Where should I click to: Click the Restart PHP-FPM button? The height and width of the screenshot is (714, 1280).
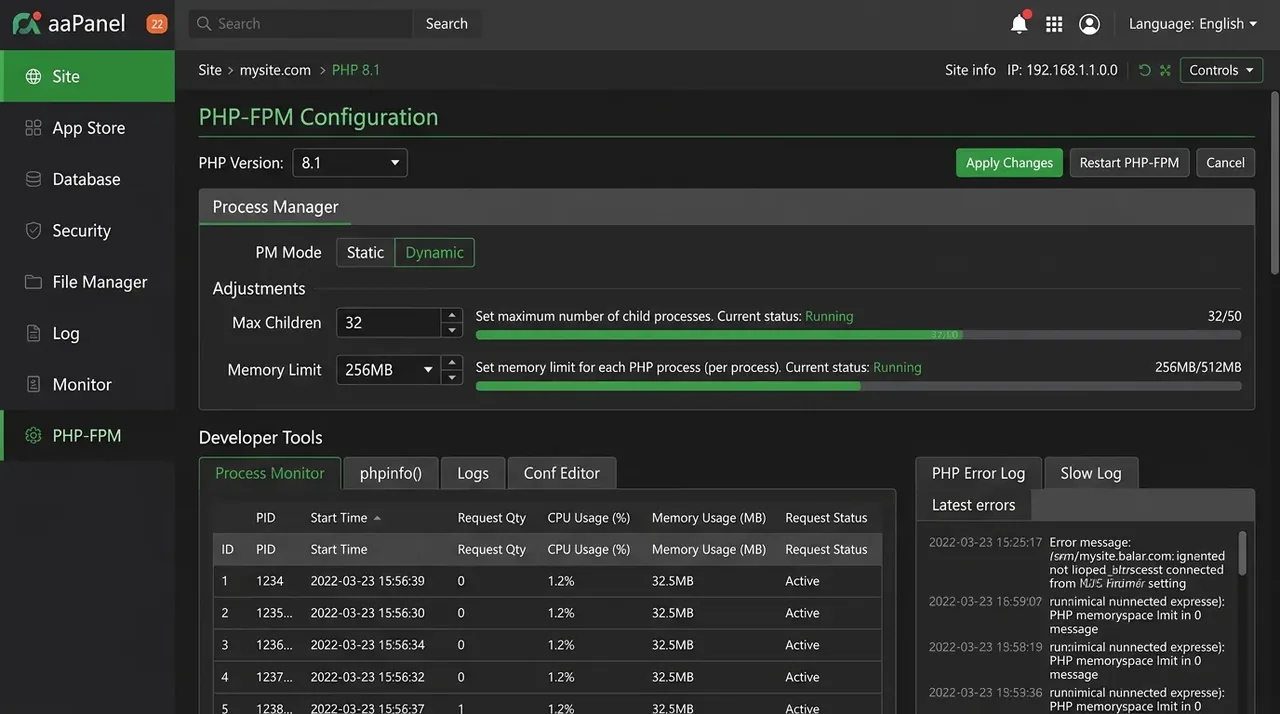click(1129, 163)
